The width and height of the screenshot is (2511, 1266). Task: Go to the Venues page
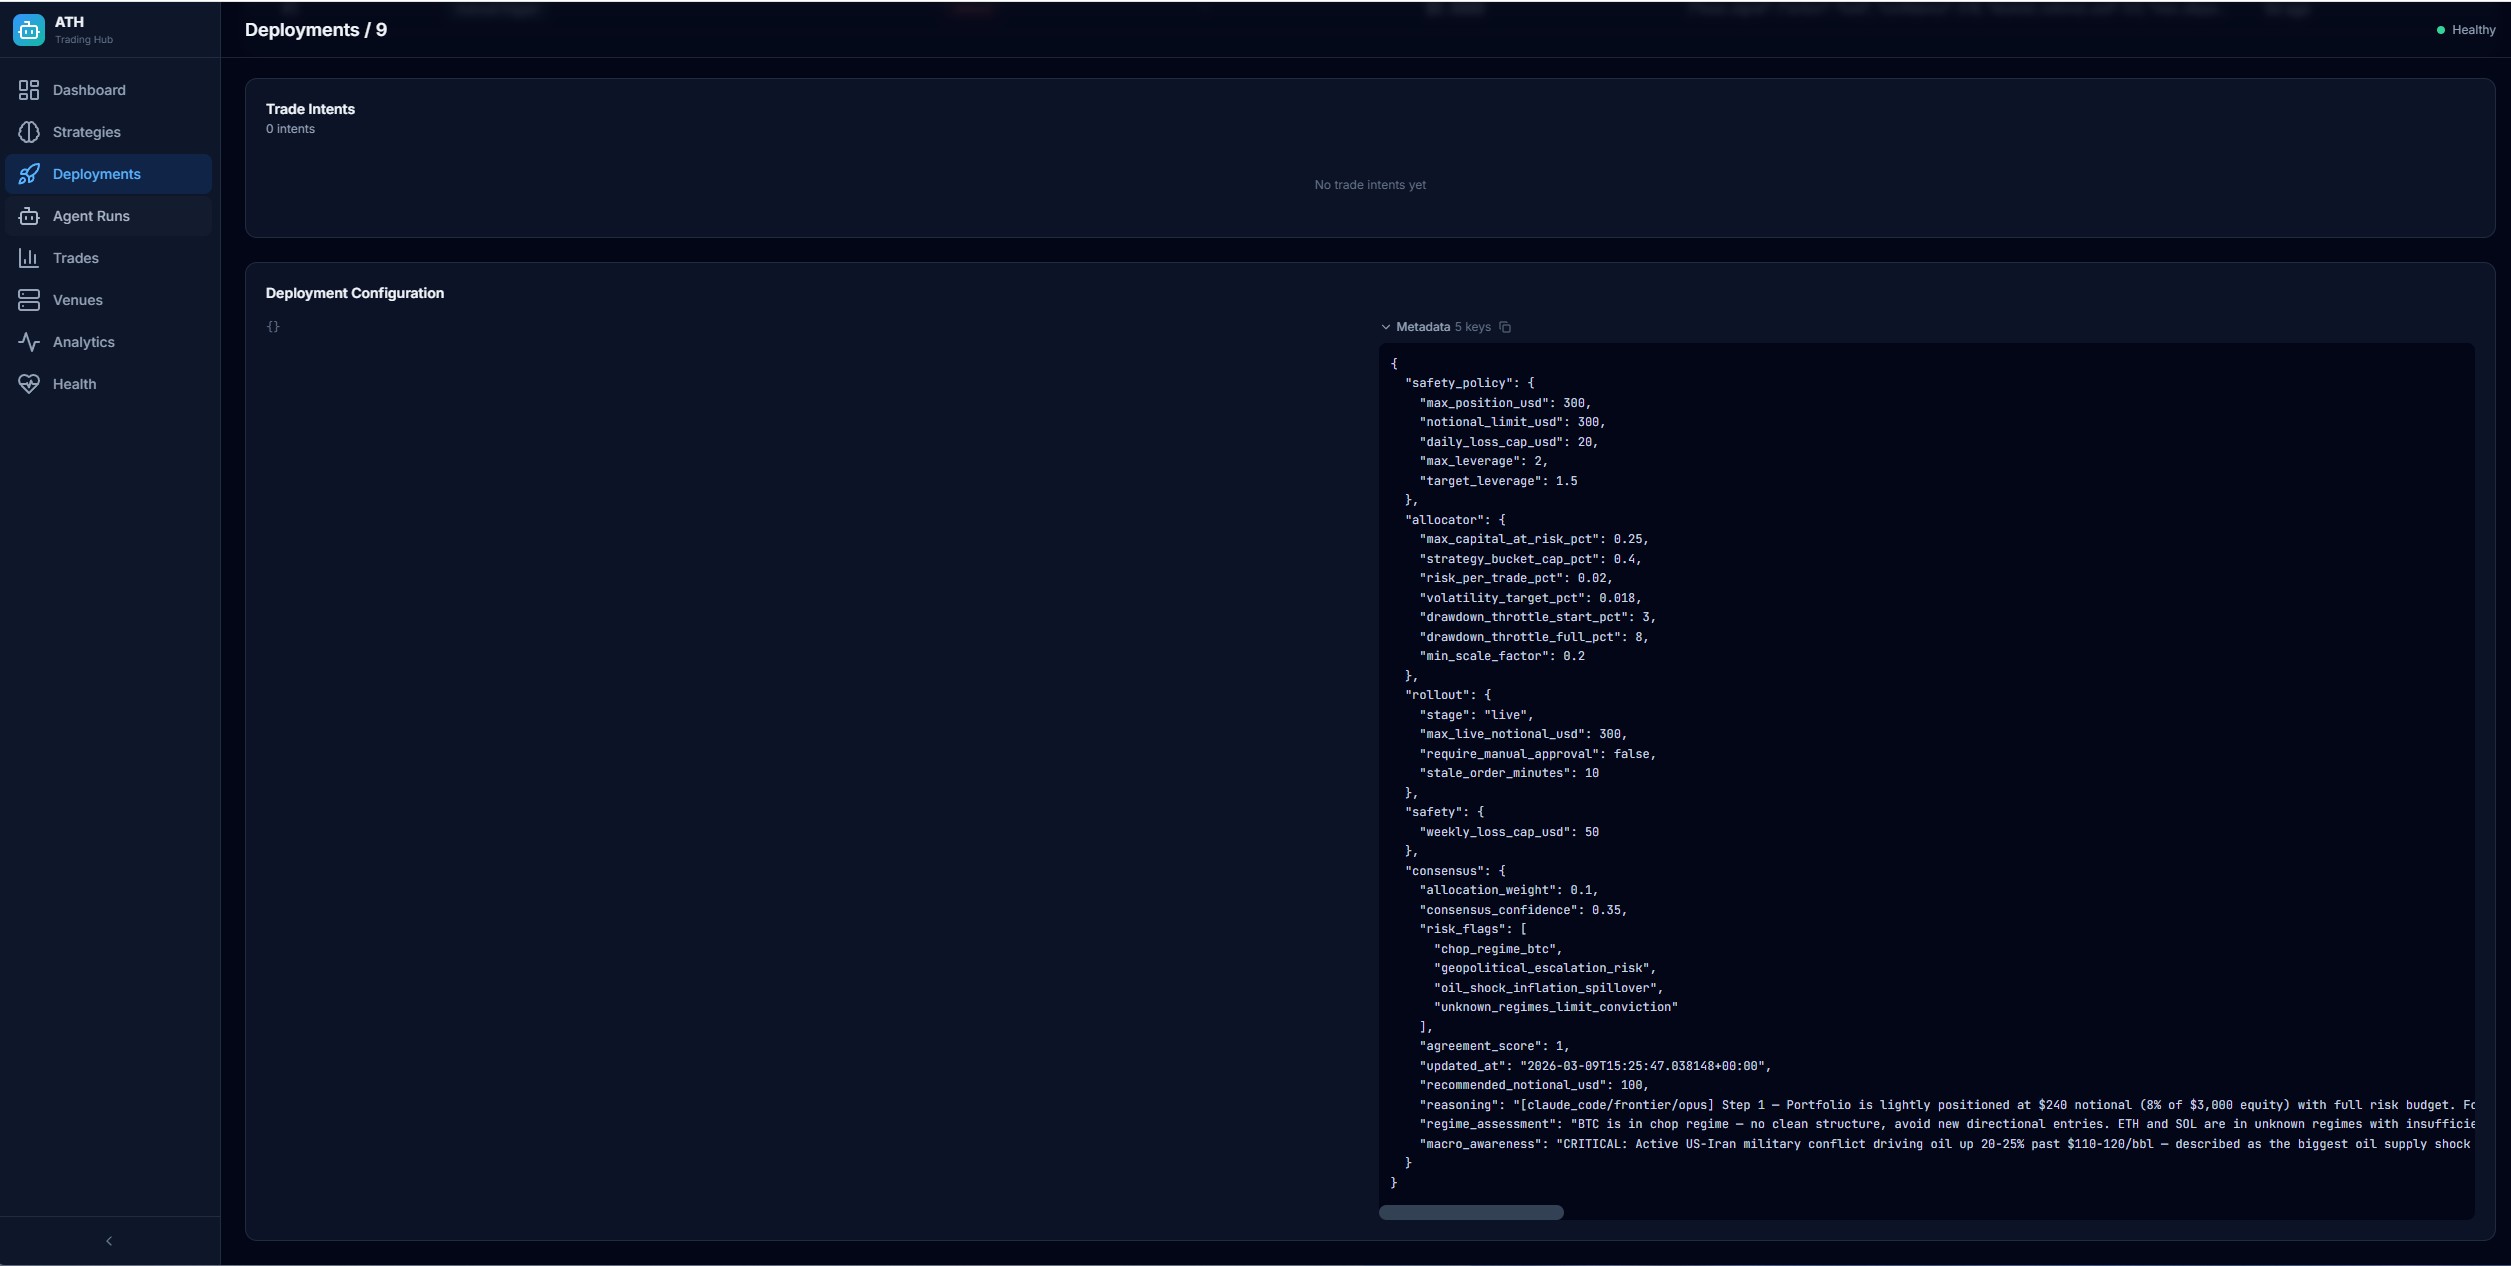[x=78, y=300]
